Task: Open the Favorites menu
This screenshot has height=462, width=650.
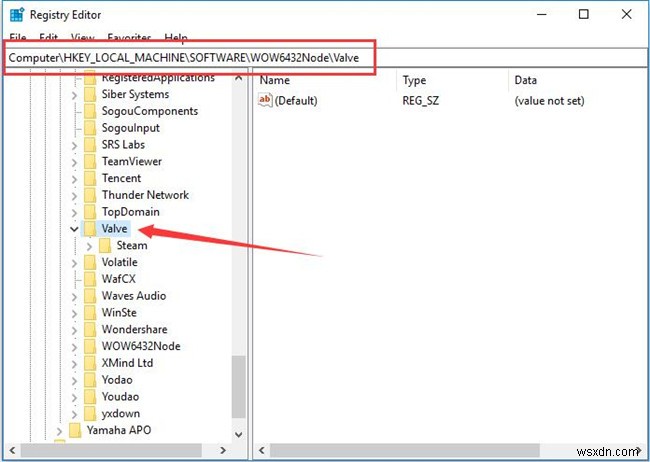Action: pos(129,37)
